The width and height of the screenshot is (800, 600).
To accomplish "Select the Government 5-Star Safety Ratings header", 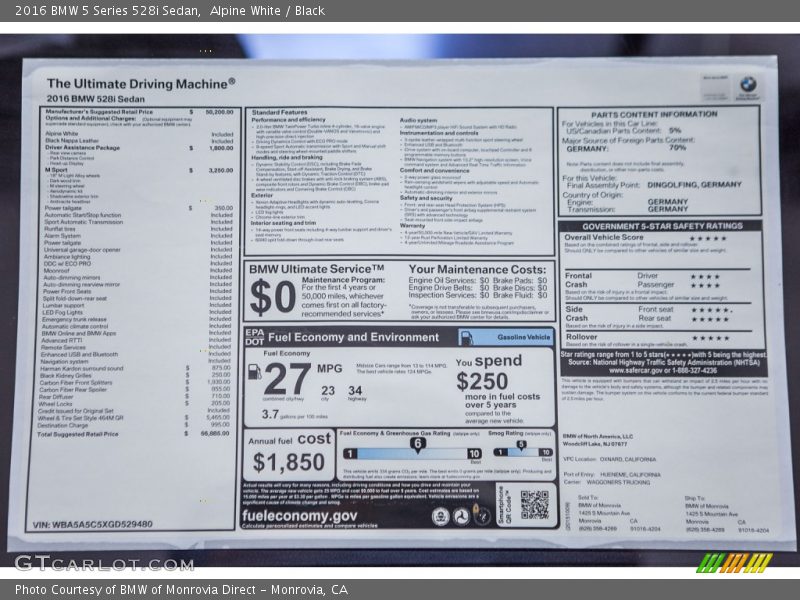I will click(660, 226).
